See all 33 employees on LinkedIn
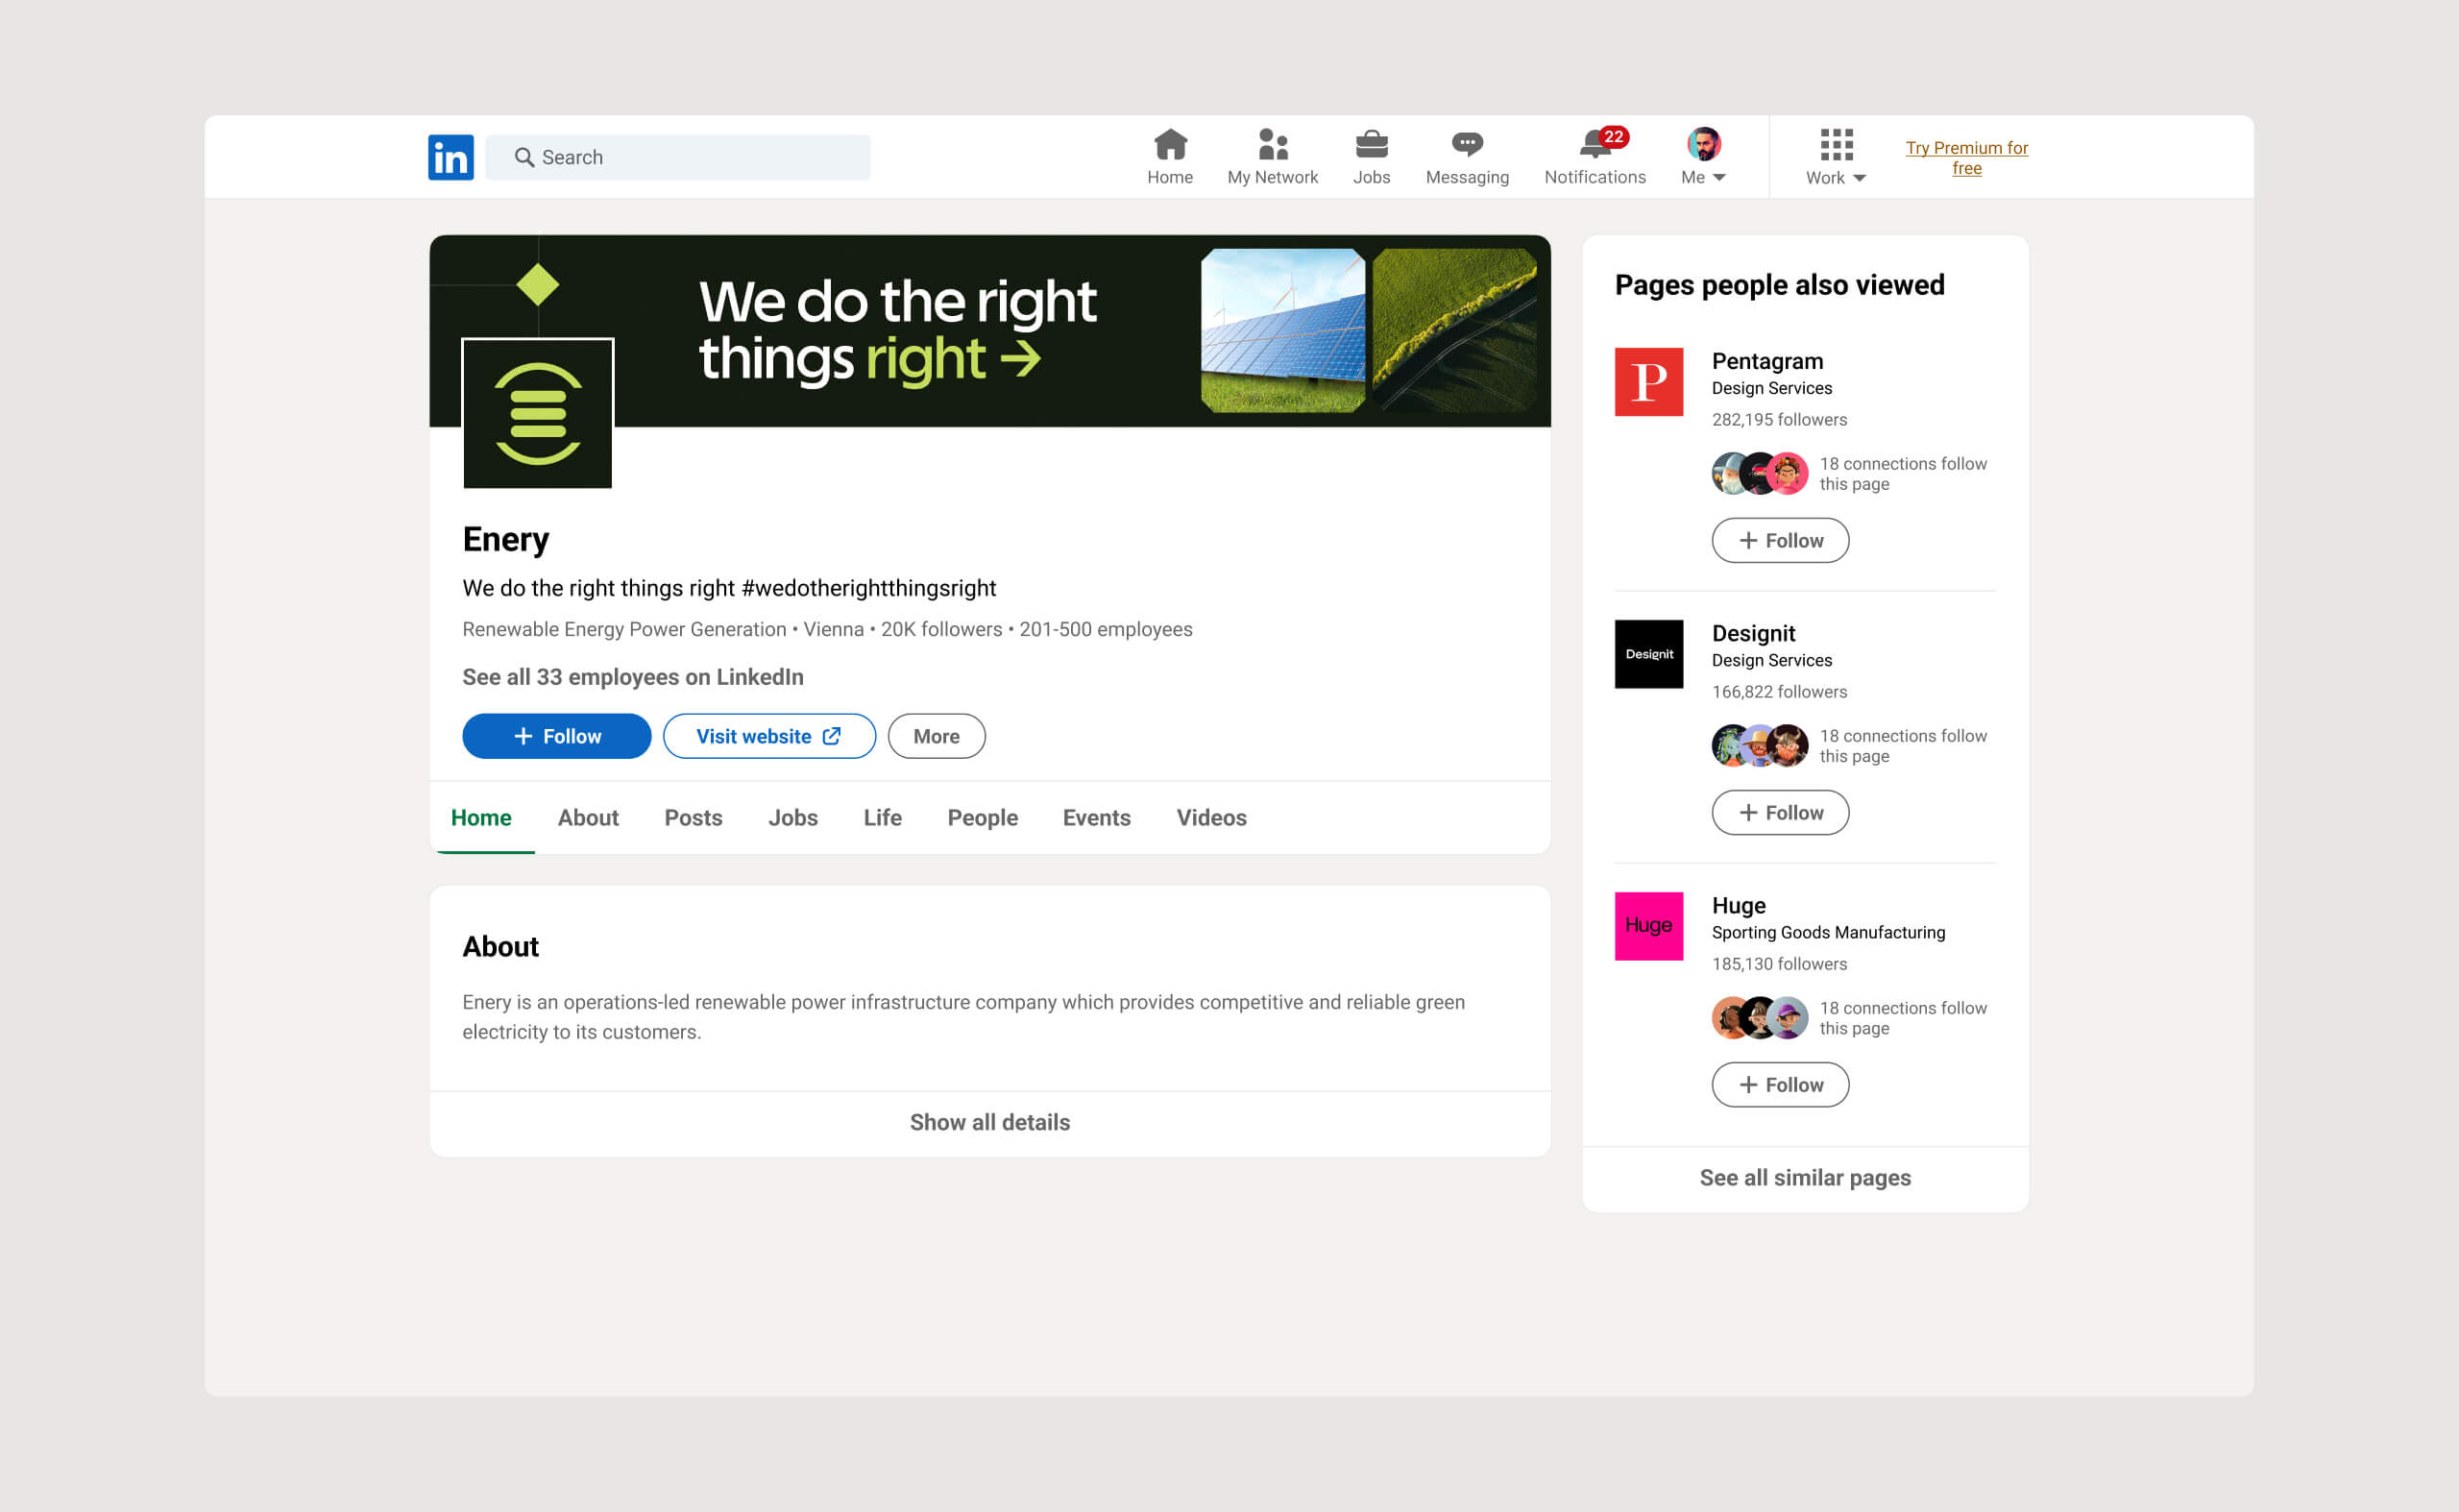This screenshot has width=2459, height=1512. point(633,677)
